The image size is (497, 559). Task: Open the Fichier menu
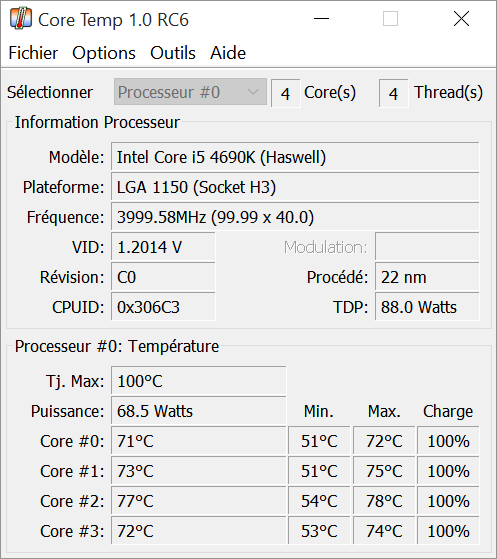point(33,53)
